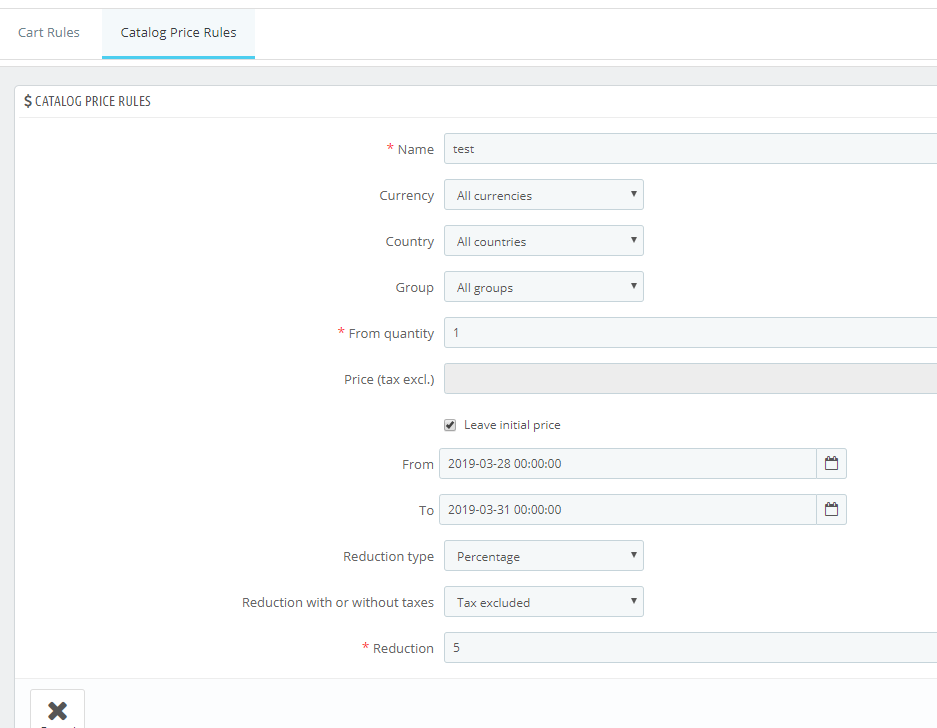Click the To date text field
This screenshot has height=728, width=937.
(x=628, y=510)
